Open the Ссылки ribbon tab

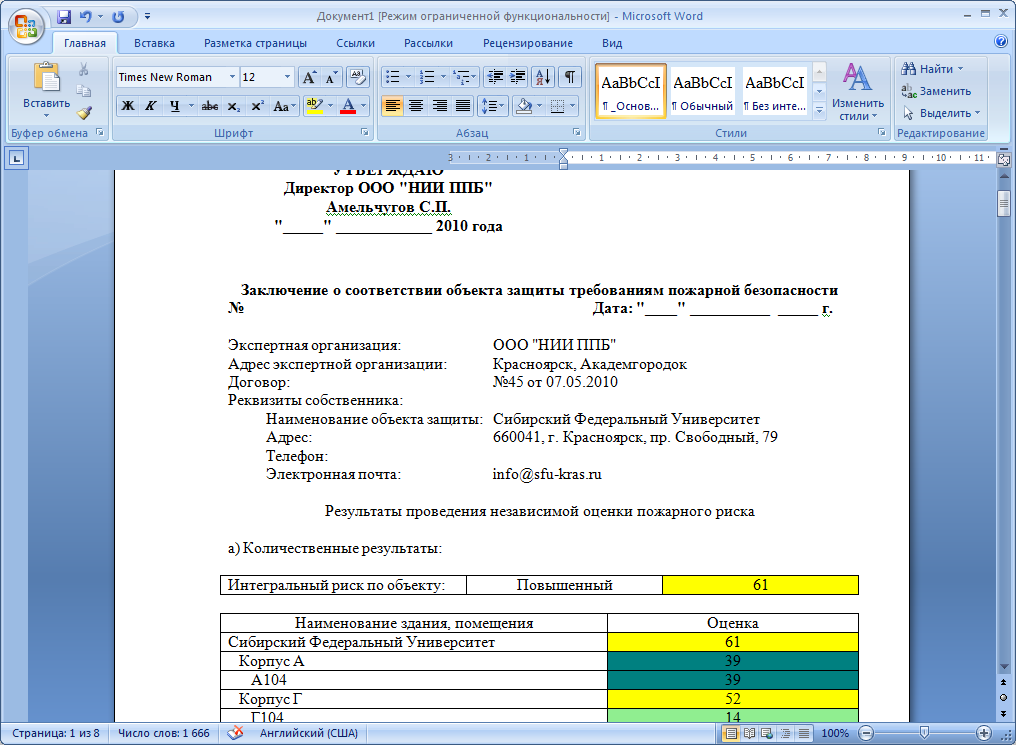(355, 43)
